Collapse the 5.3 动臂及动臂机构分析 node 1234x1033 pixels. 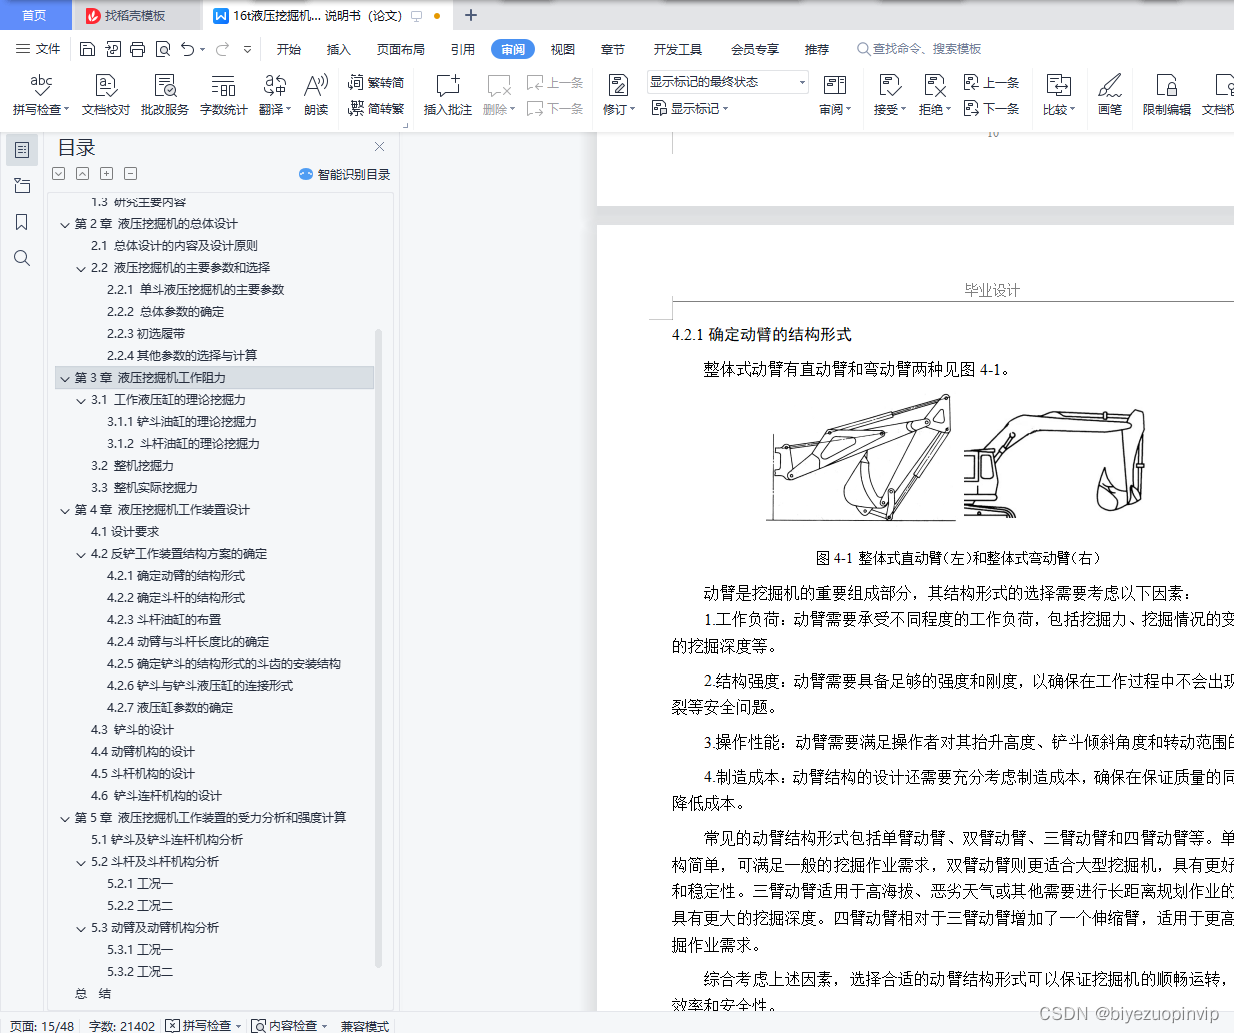(x=81, y=929)
